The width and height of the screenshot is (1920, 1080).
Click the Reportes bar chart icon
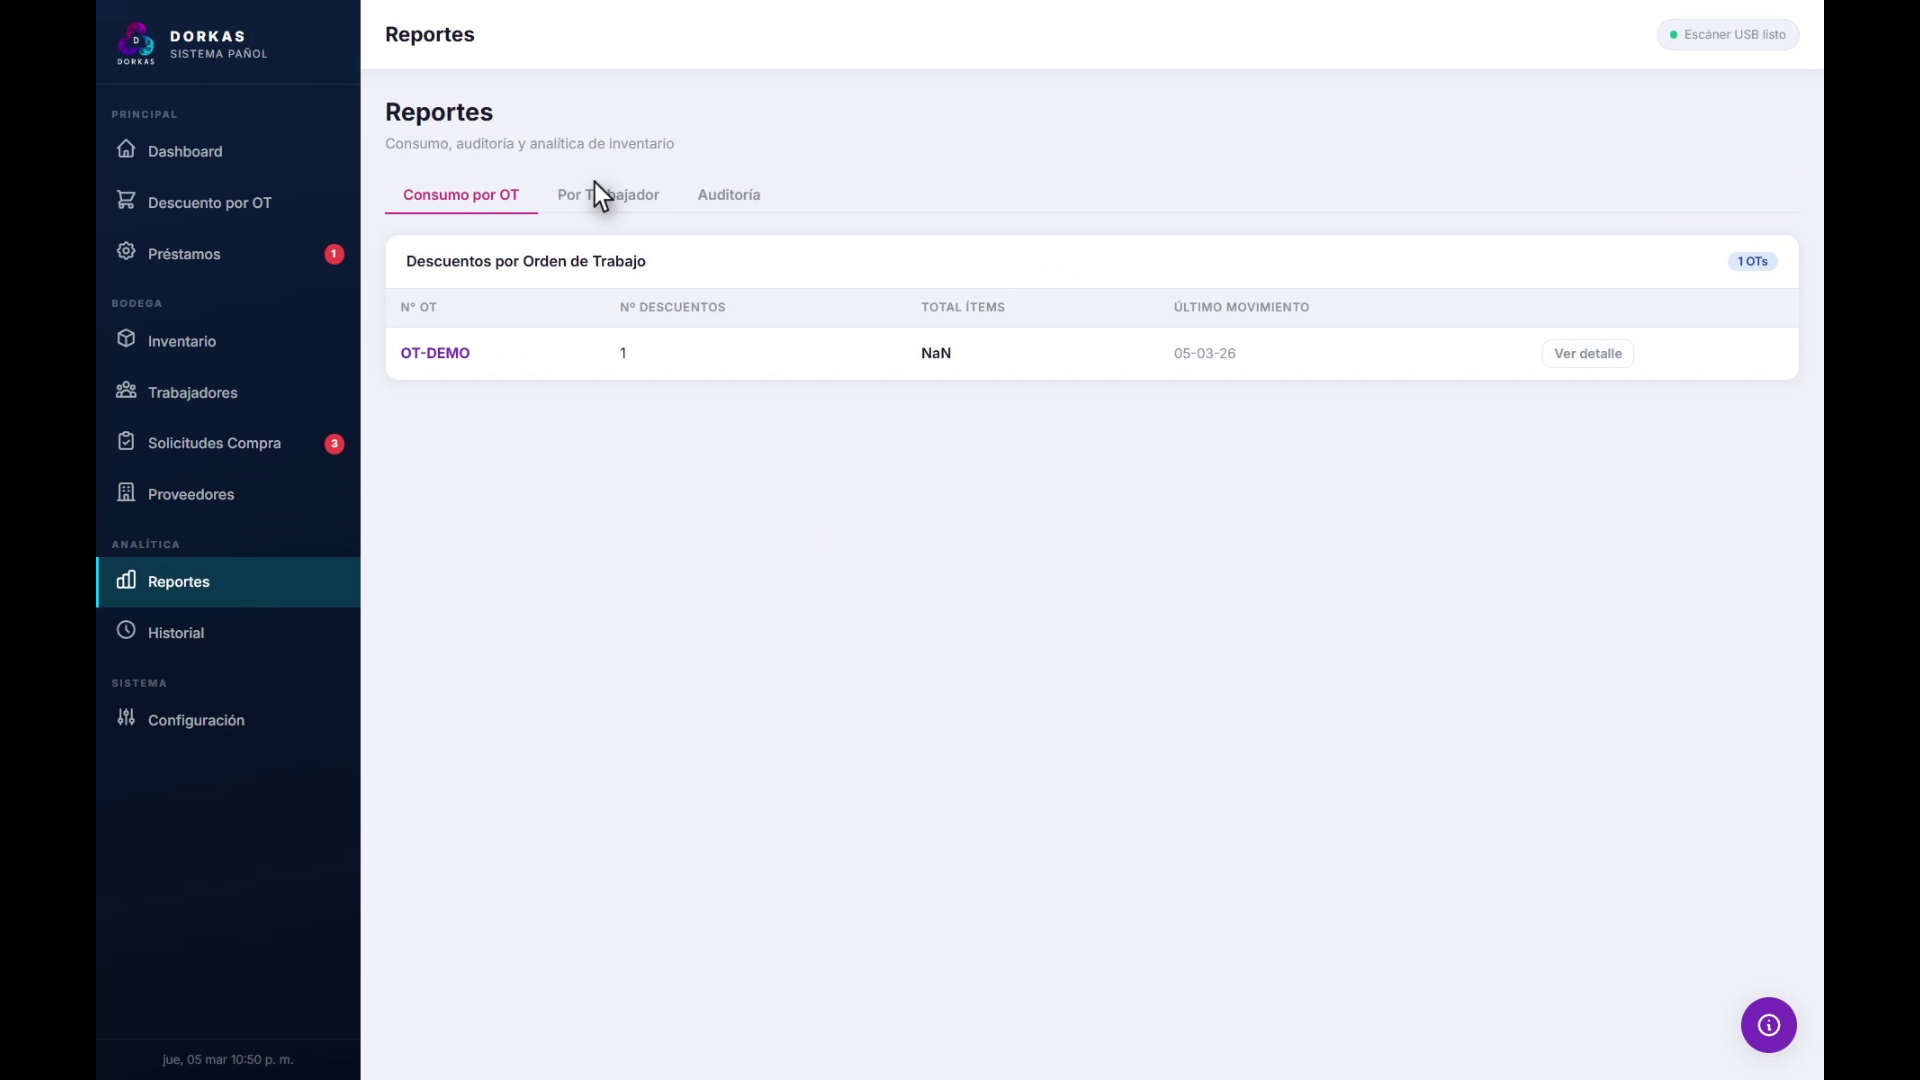126,580
